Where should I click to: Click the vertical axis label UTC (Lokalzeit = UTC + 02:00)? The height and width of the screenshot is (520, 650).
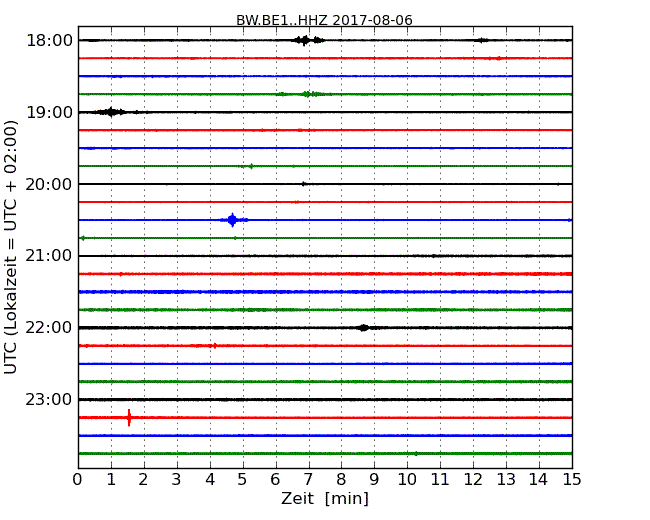coord(11,247)
